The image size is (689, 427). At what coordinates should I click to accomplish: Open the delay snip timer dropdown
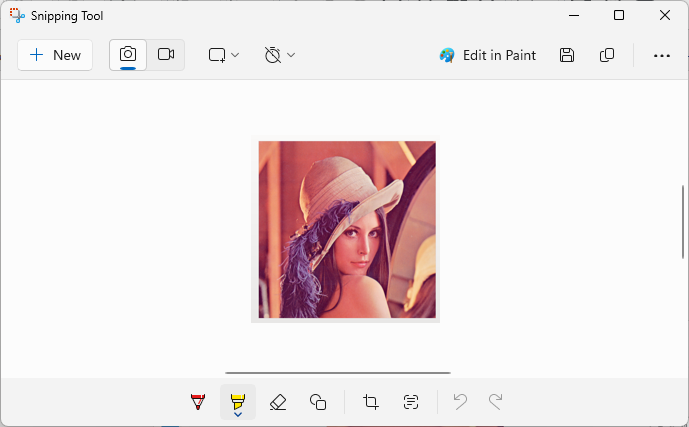pos(279,55)
